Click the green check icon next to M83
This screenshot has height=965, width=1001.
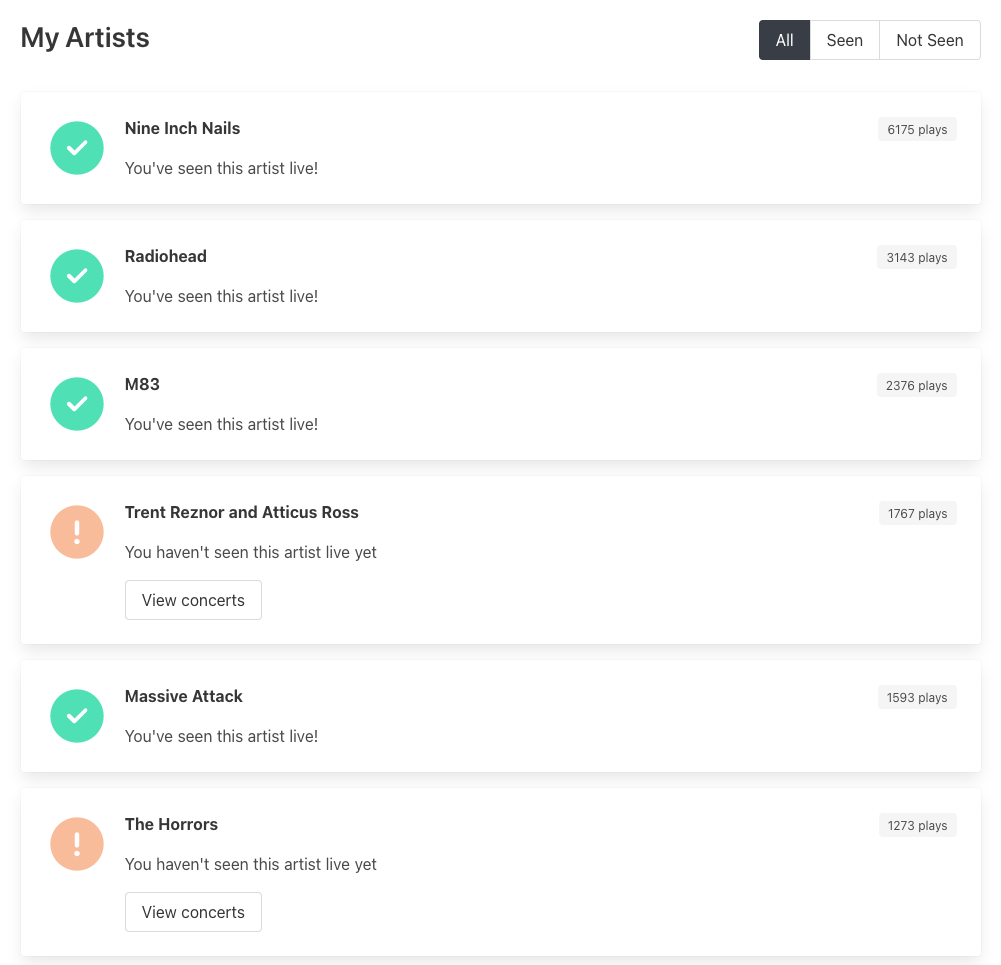click(x=77, y=403)
